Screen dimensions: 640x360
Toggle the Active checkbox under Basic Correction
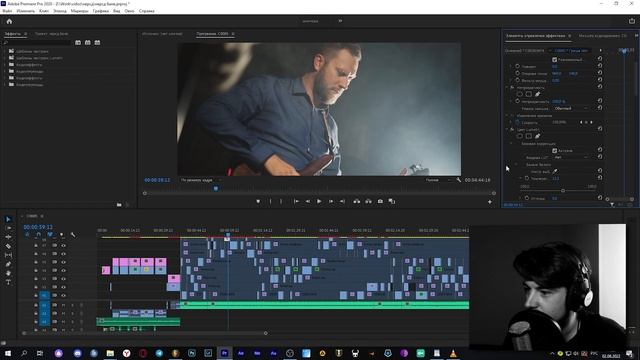tap(554, 151)
